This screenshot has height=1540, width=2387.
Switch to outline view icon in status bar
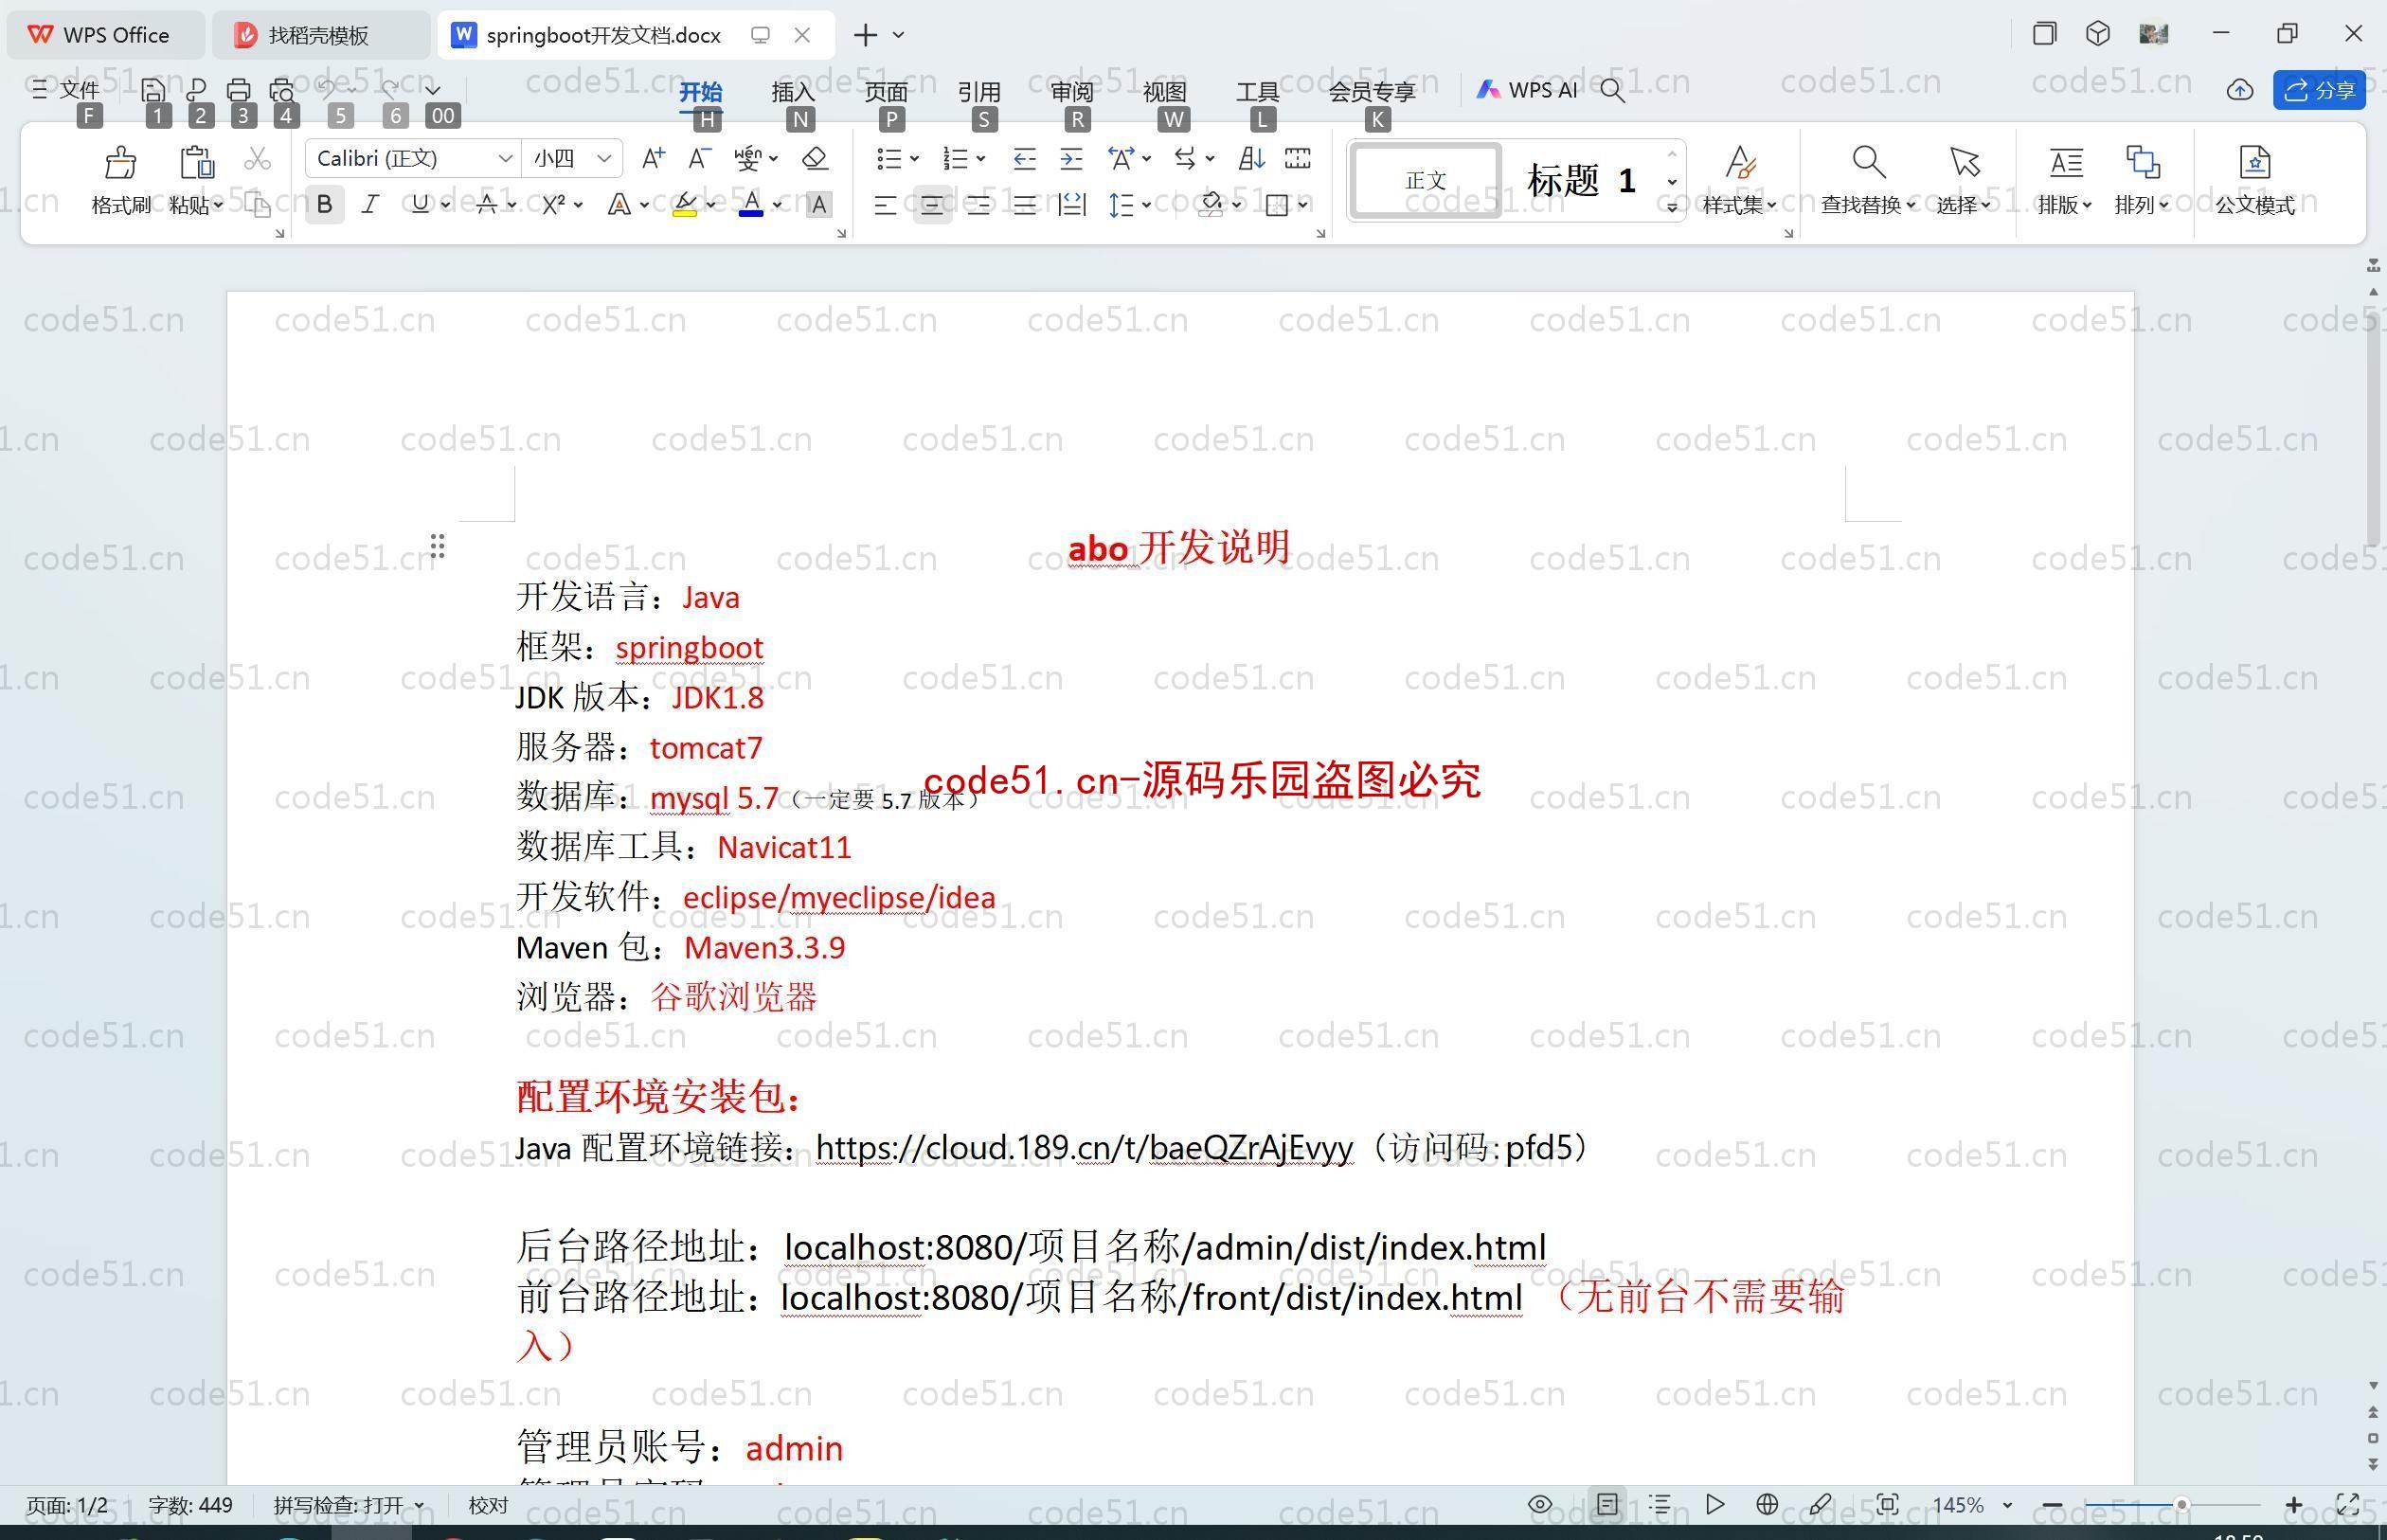1660,1504
